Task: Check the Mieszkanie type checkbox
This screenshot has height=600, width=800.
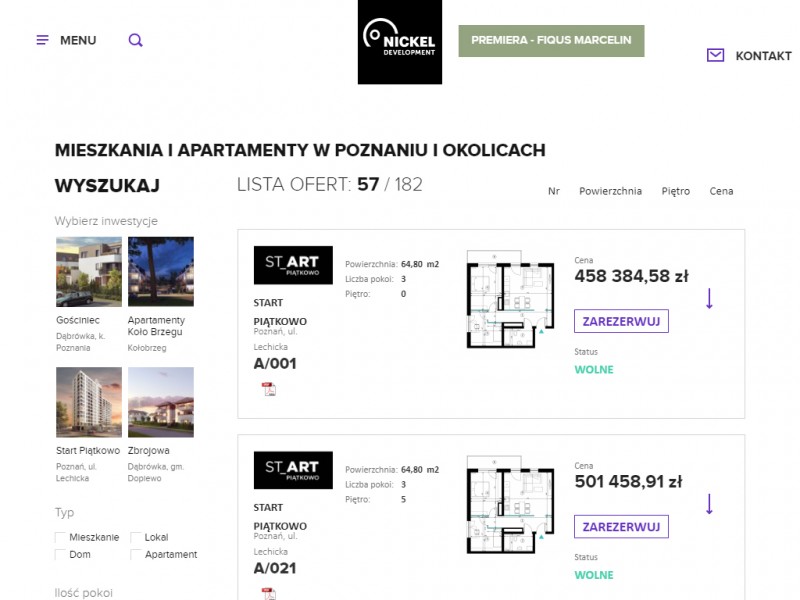Action: click(61, 538)
